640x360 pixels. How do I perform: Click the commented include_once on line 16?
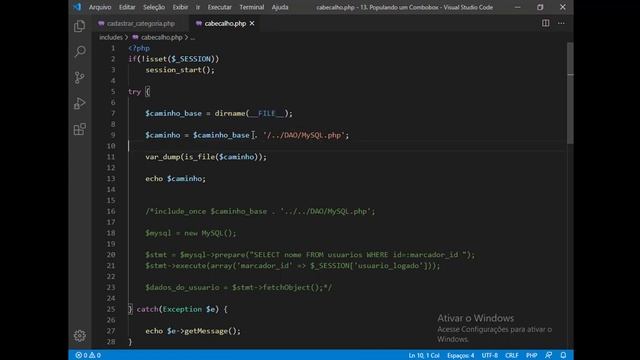260,211
